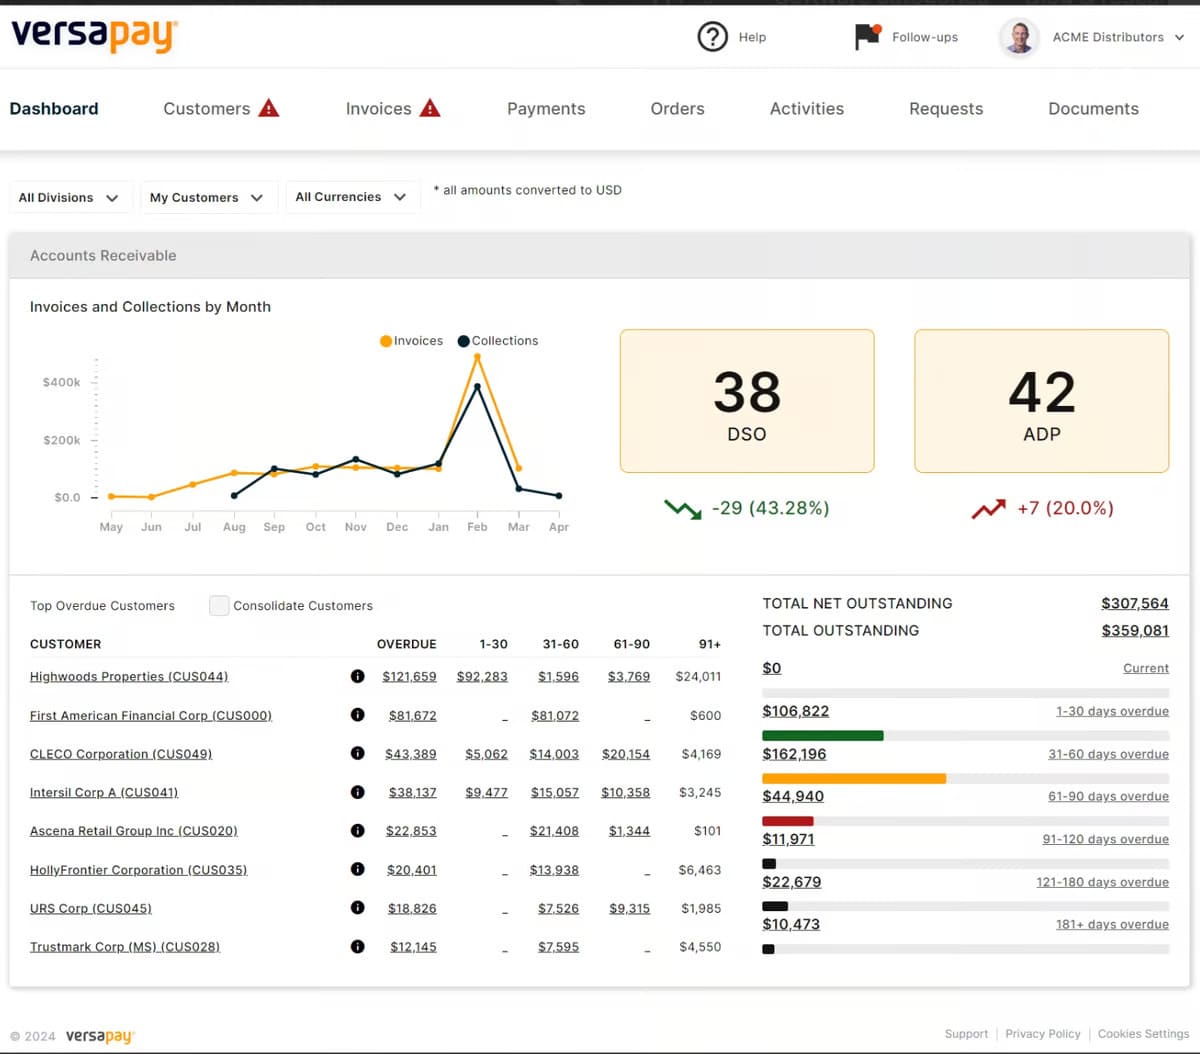Image resolution: width=1200 pixels, height=1054 pixels.
Task: Click the Total Outstanding $359,081 link
Action: pos(1135,630)
